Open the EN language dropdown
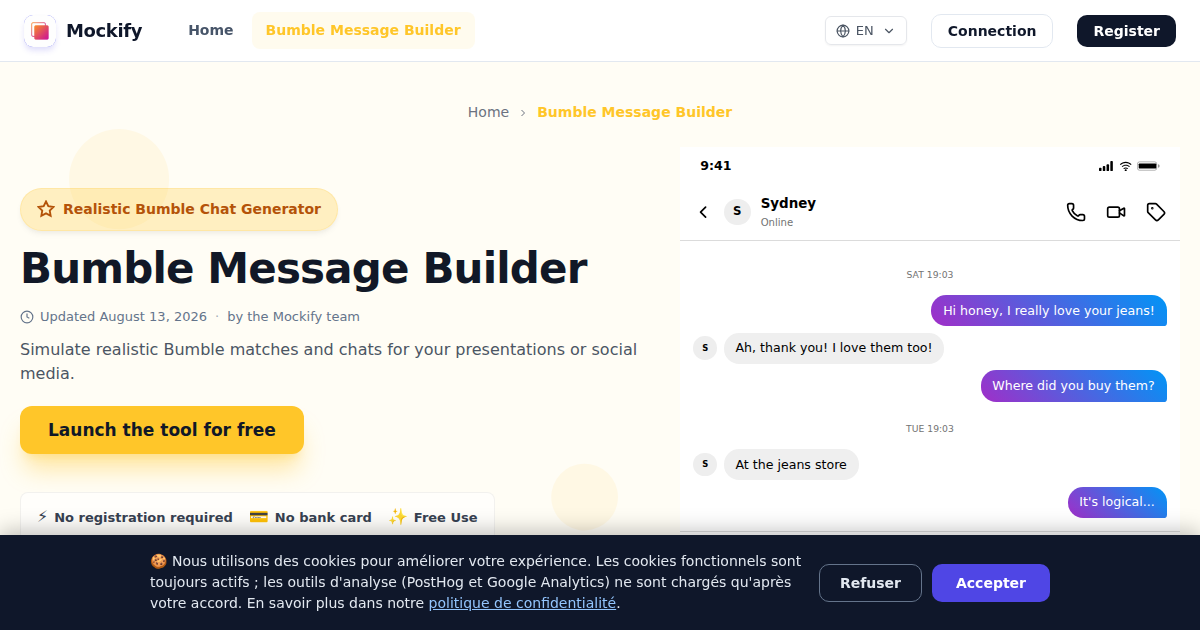The image size is (1200, 630). pyautogui.click(x=866, y=31)
